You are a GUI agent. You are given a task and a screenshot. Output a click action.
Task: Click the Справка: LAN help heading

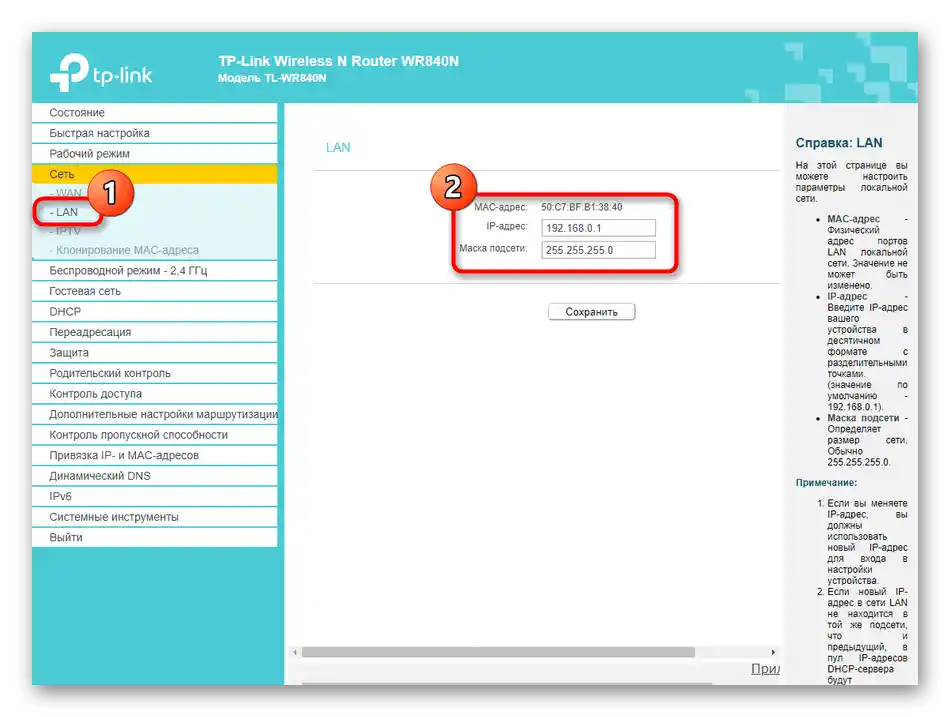pyautogui.click(x=839, y=143)
